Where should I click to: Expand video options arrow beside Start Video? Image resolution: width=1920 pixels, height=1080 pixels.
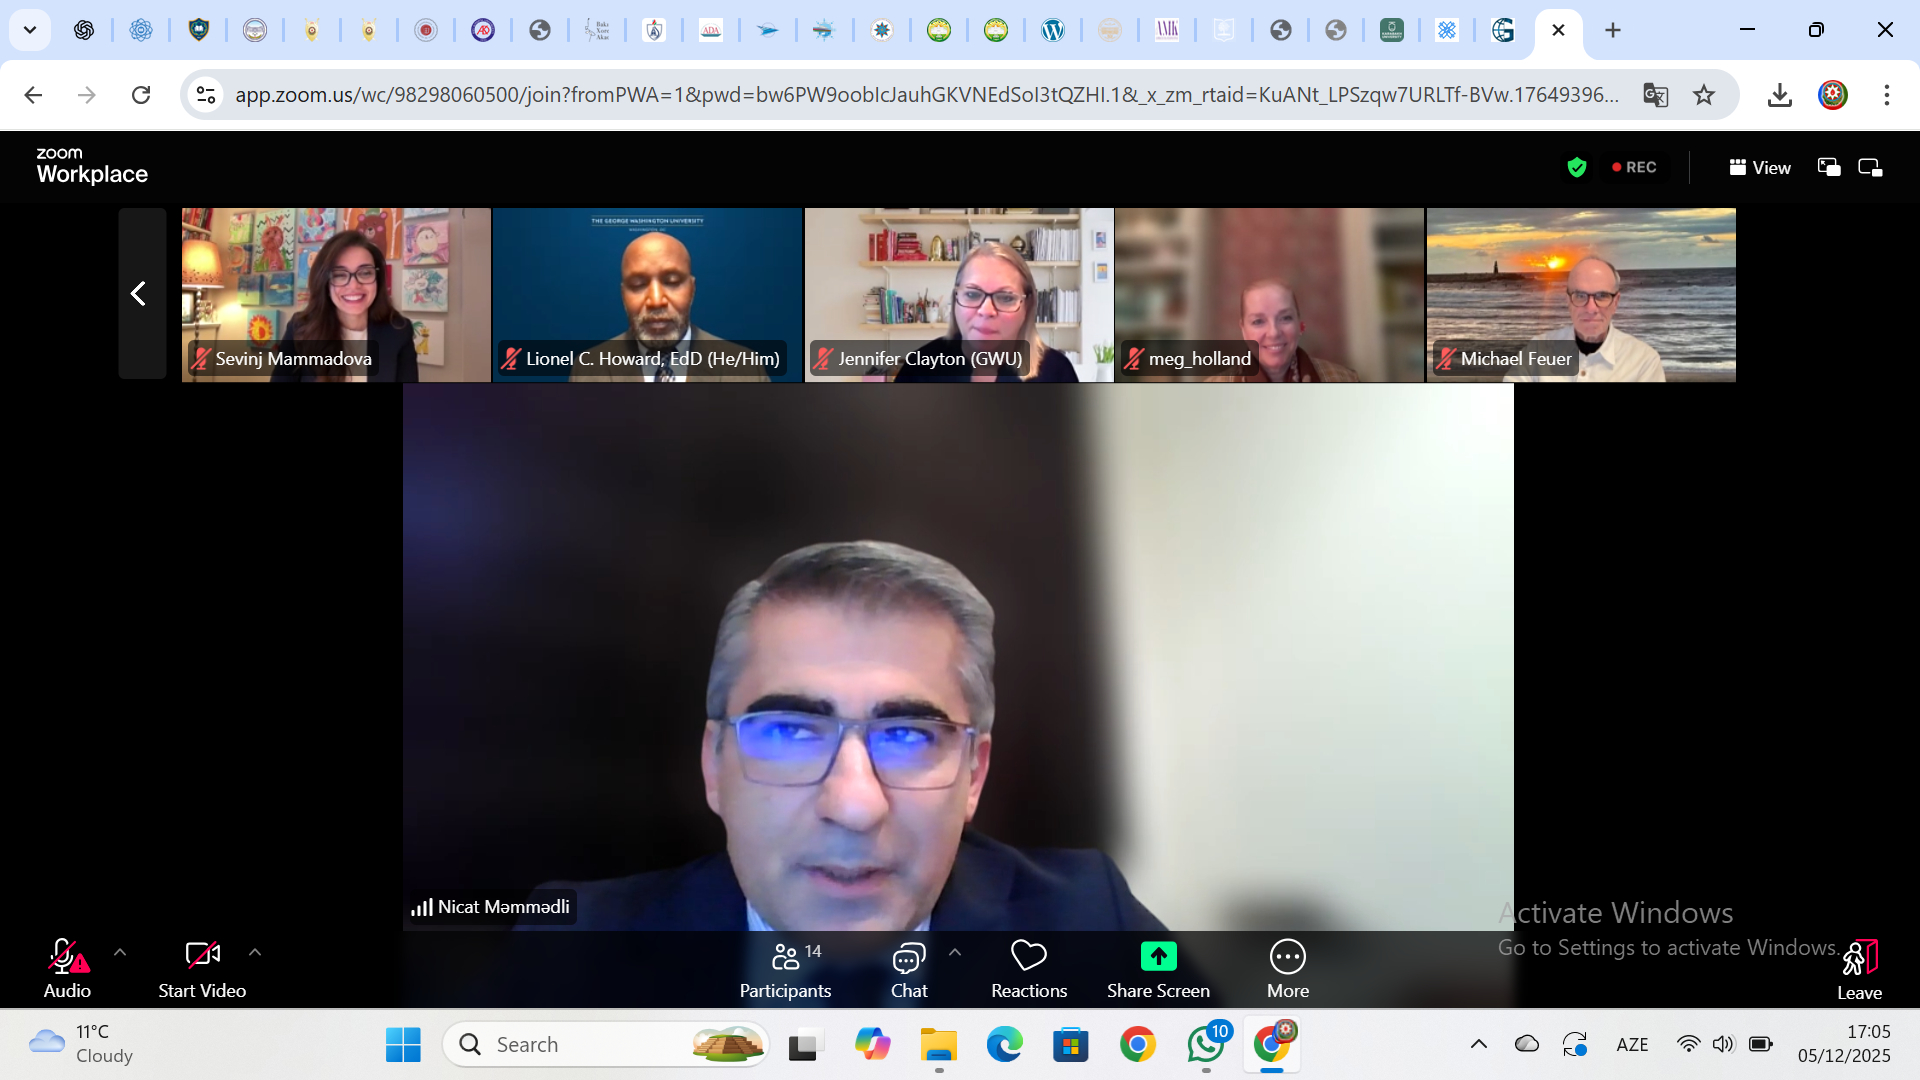click(255, 952)
